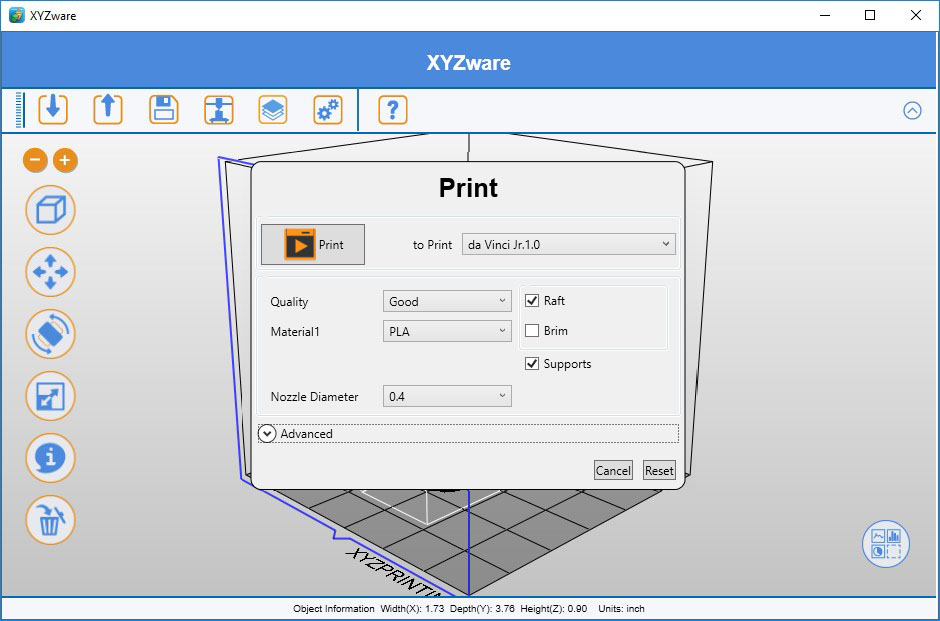
Task: Click the Object Information status text
Action: coord(334,608)
